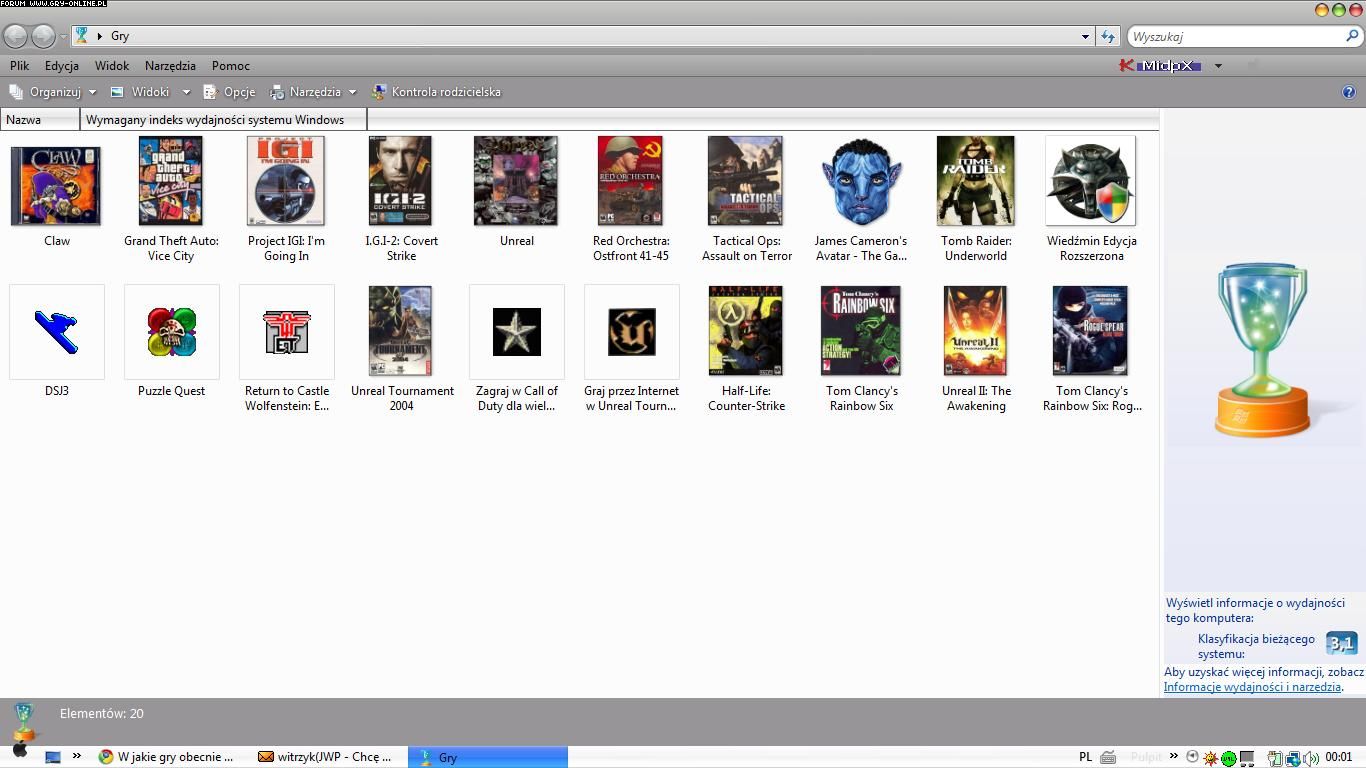The width and height of the screenshot is (1366, 768).
Task: Open the Claw game icon
Action: 56,184
